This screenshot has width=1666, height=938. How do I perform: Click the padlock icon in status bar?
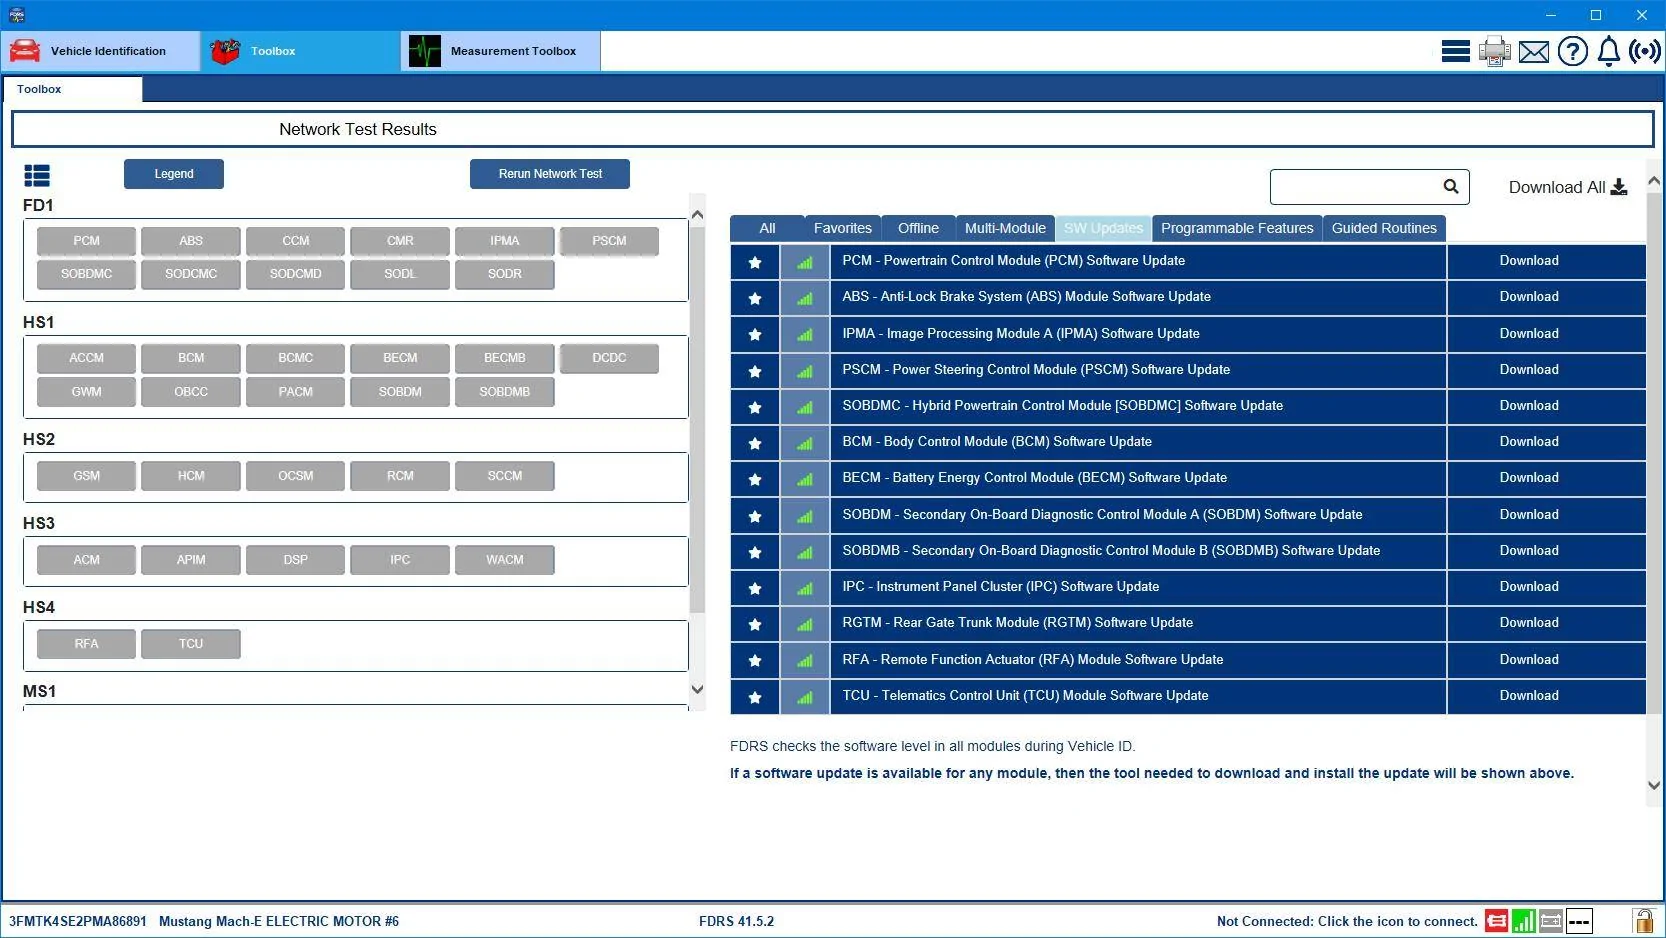click(1643, 921)
